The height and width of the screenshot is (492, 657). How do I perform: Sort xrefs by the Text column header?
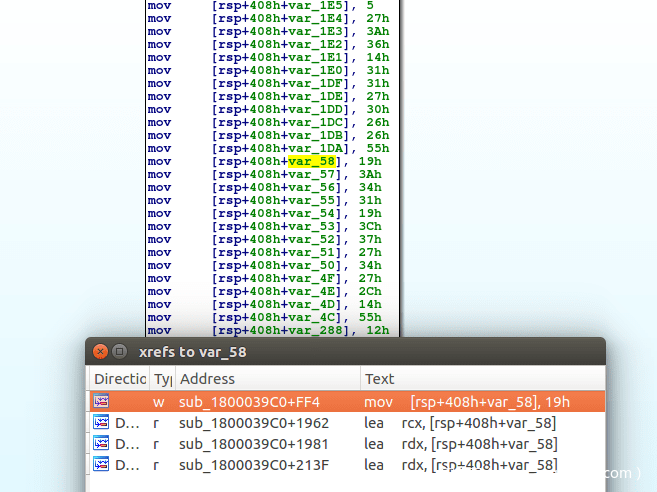[x=380, y=379]
